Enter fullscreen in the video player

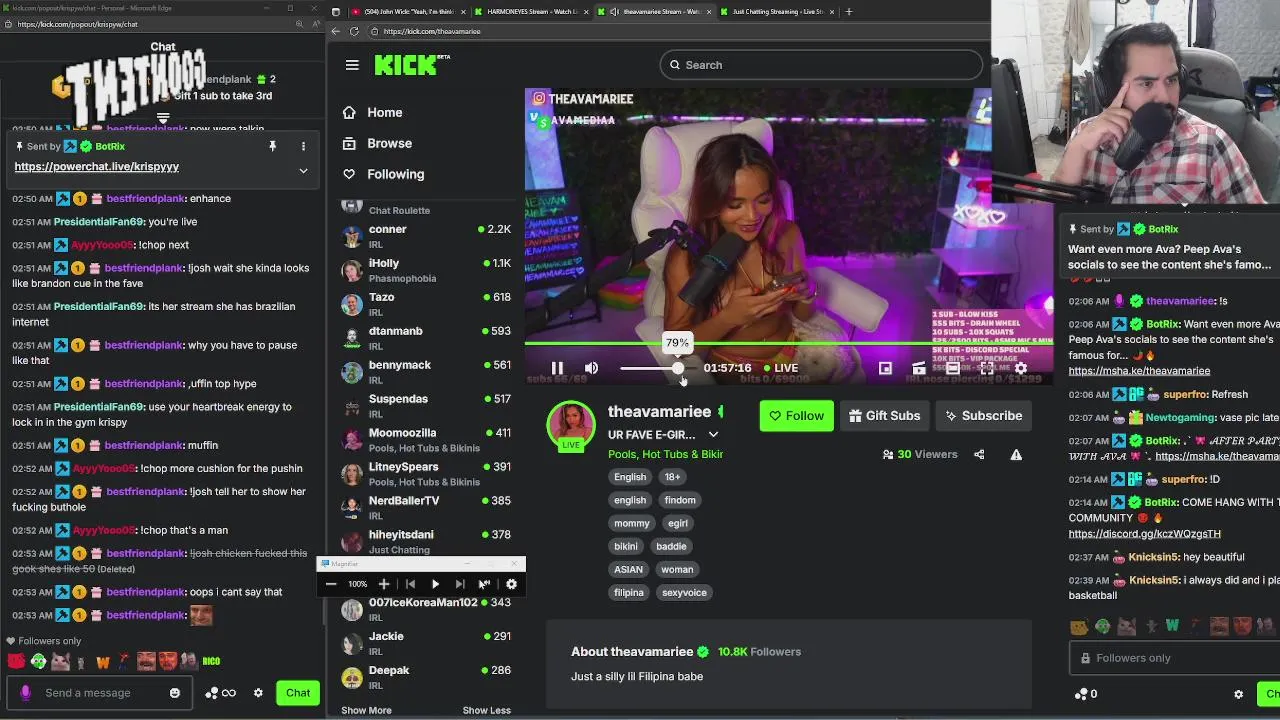(x=987, y=368)
